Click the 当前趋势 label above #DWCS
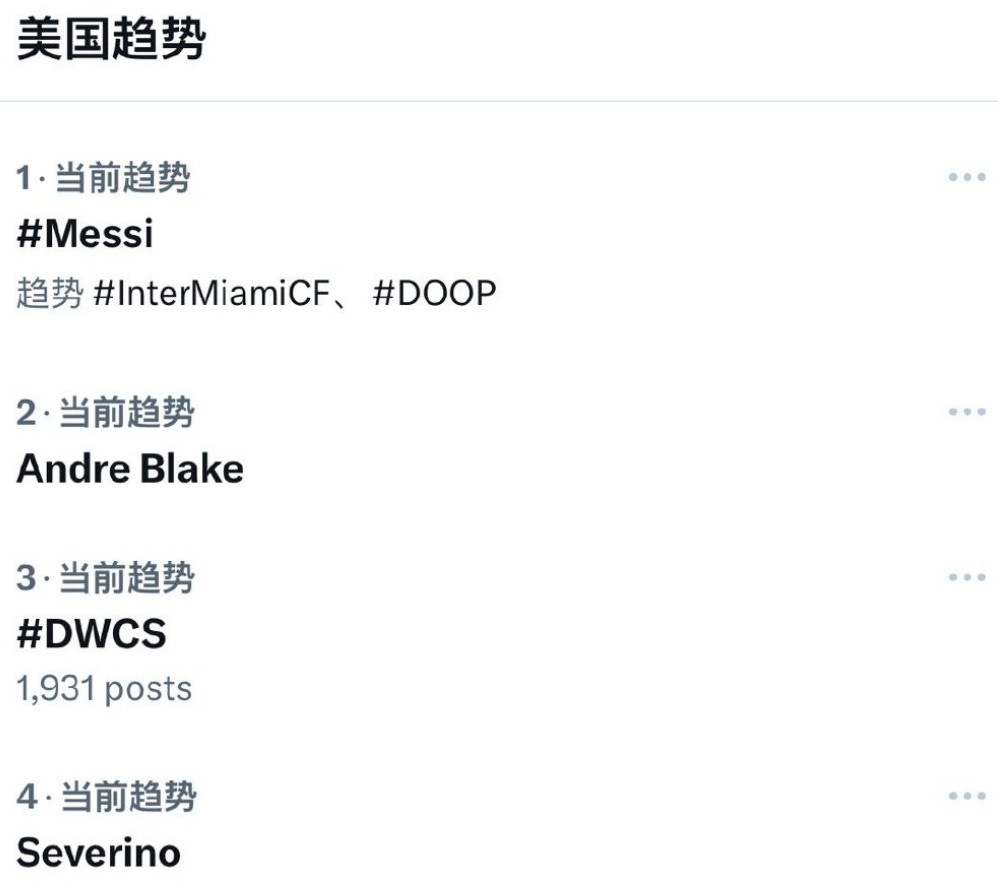Image resolution: width=998 pixels, height=884 pixels. pyautogui.click(x=126, y=578)
